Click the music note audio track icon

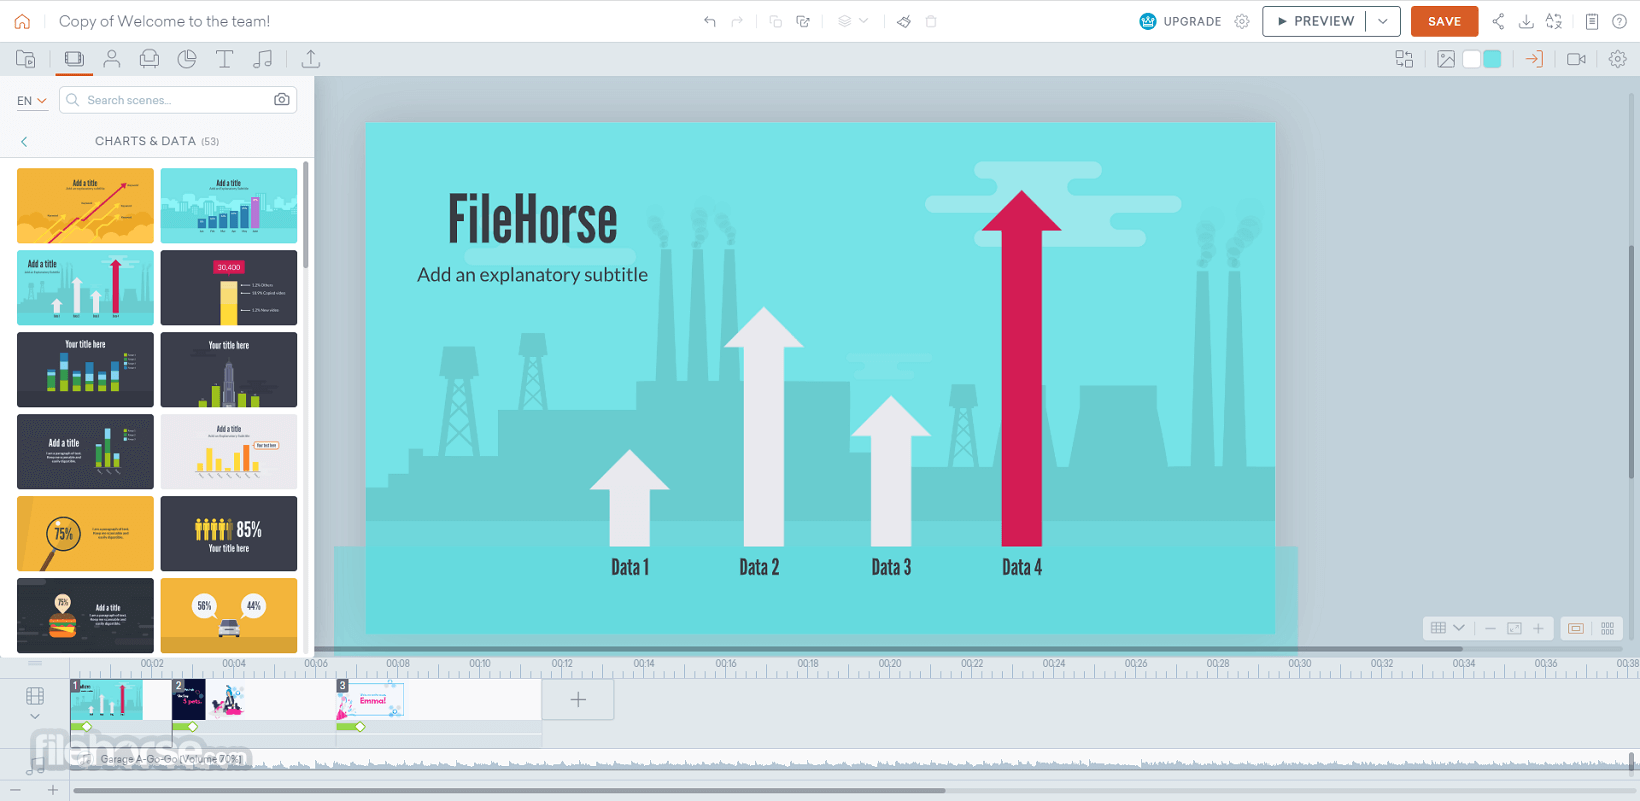coord(36,766)
